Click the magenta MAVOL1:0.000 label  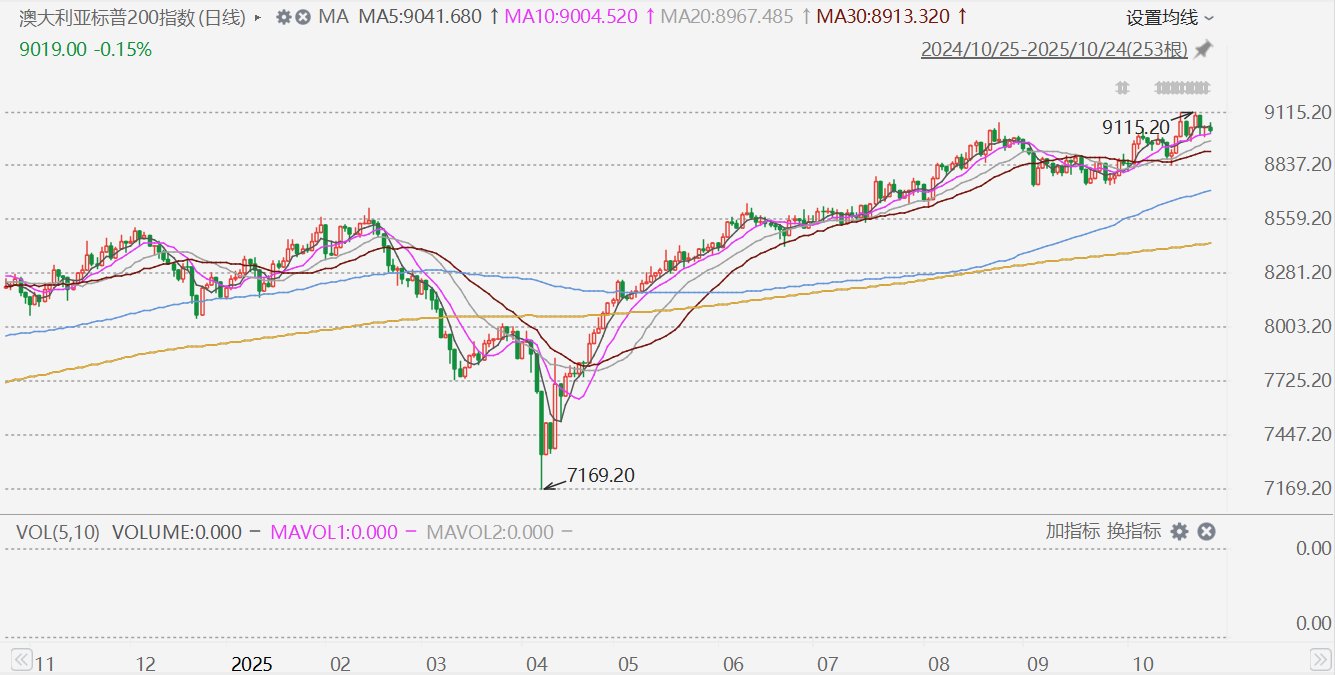click(334, 532)
